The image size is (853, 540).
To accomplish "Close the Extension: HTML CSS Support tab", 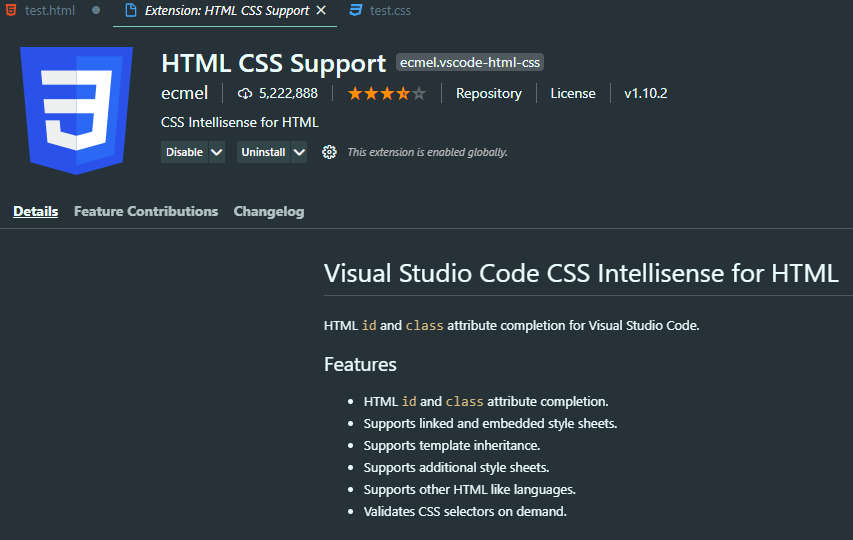I will coord(322,10).
